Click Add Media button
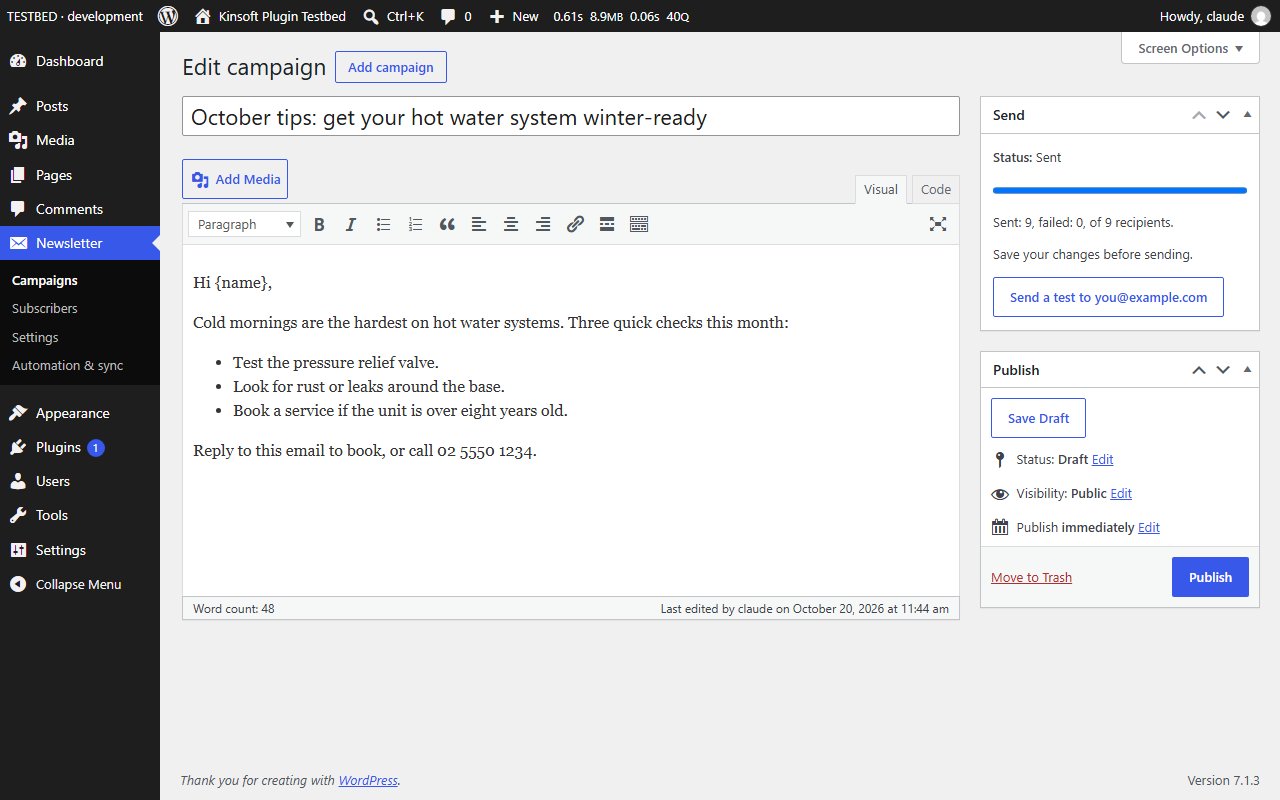 coord(235,179)
